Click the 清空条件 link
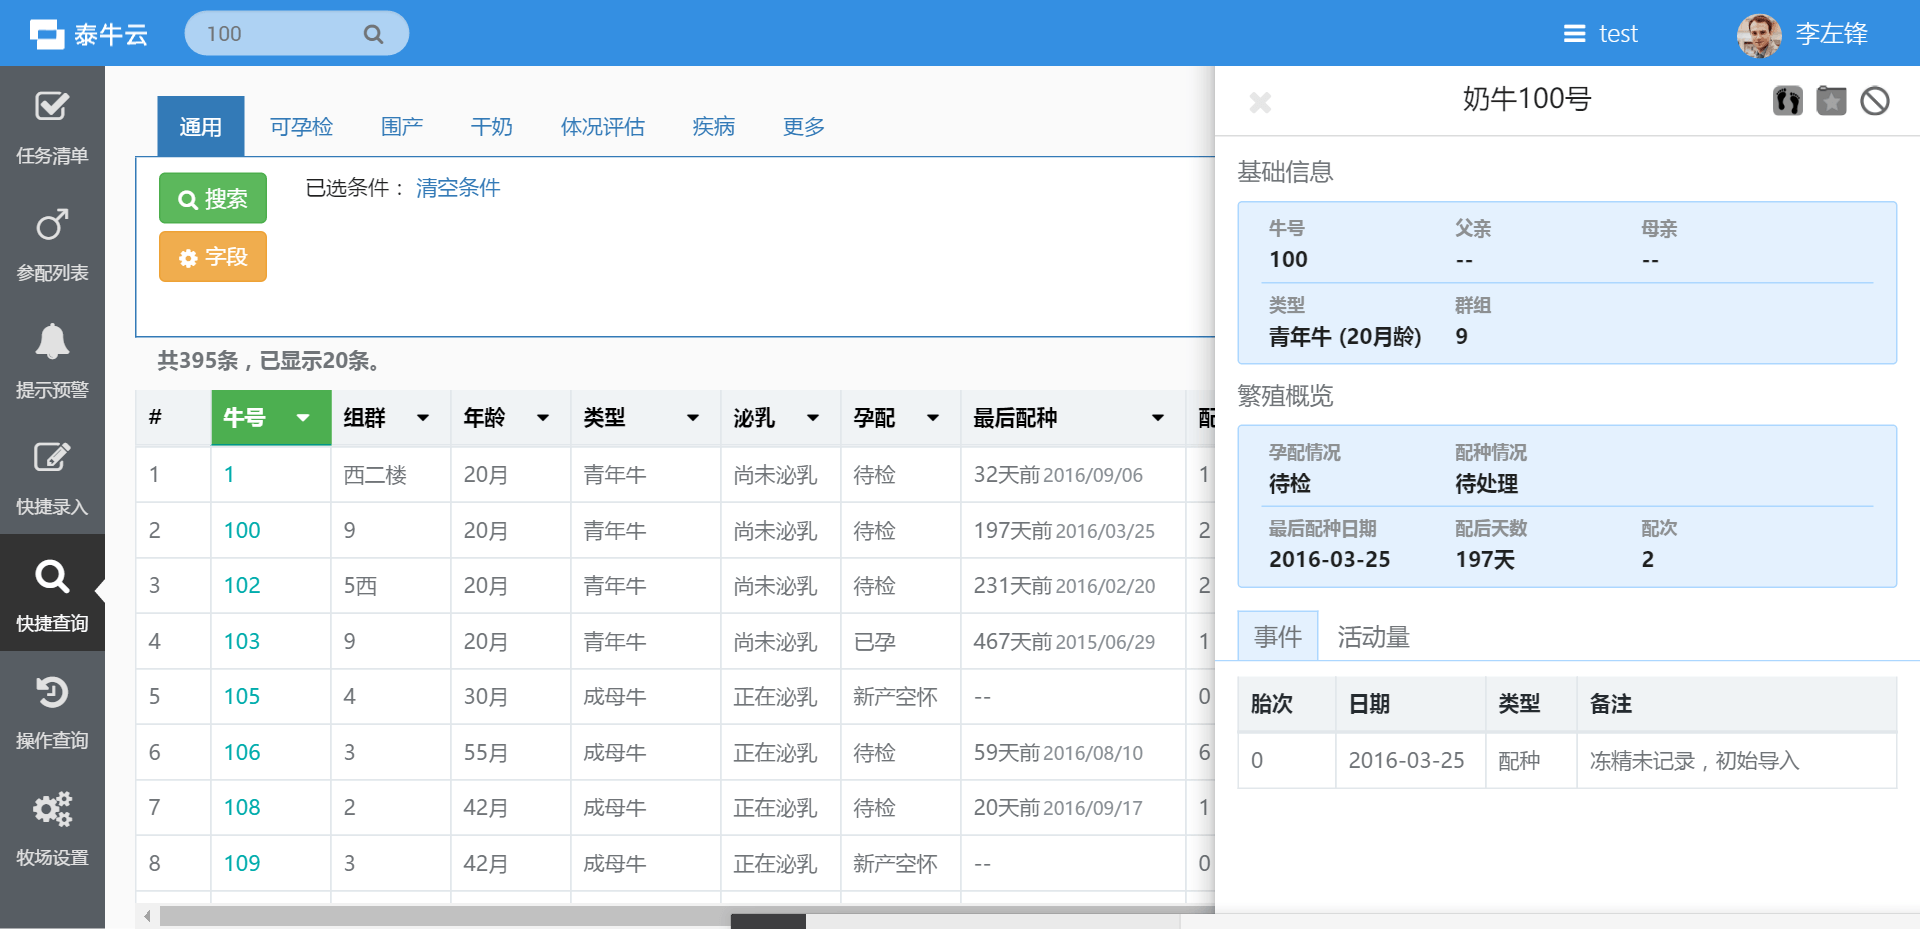 (458, 188)
